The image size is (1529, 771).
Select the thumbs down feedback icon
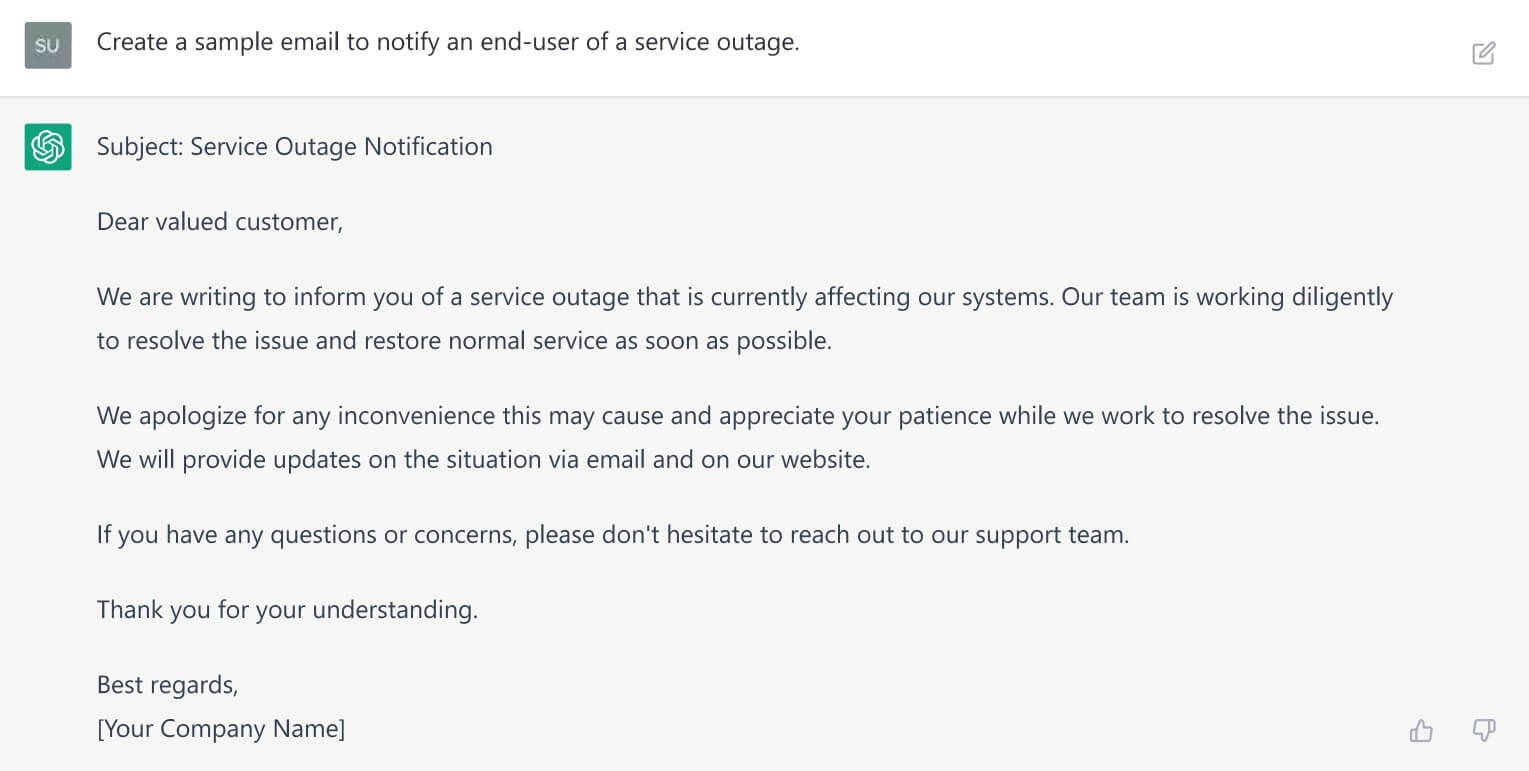tap(1484, 730)
